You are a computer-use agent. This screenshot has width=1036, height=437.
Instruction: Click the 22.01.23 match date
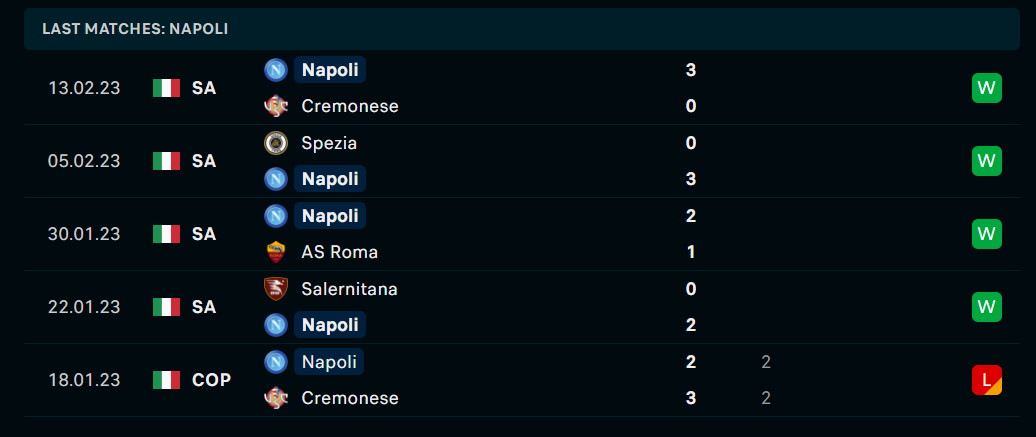pyautogui.click(x=84, y=307)
